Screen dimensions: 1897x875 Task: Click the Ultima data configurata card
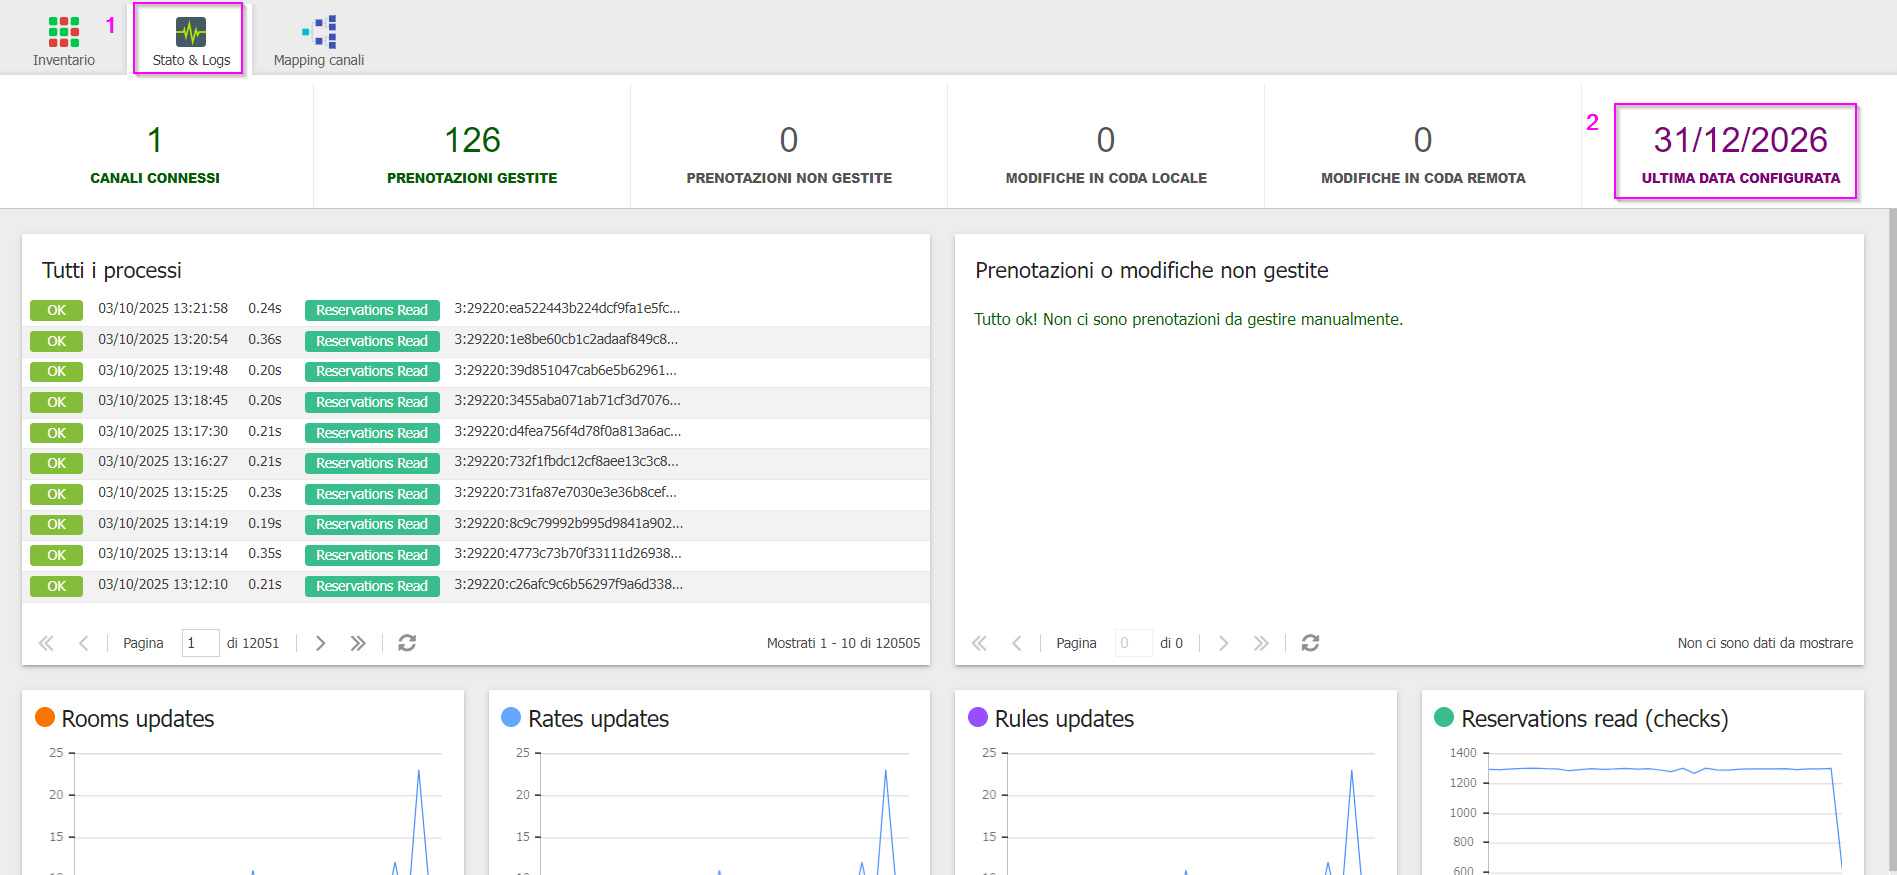[1739, 152]
